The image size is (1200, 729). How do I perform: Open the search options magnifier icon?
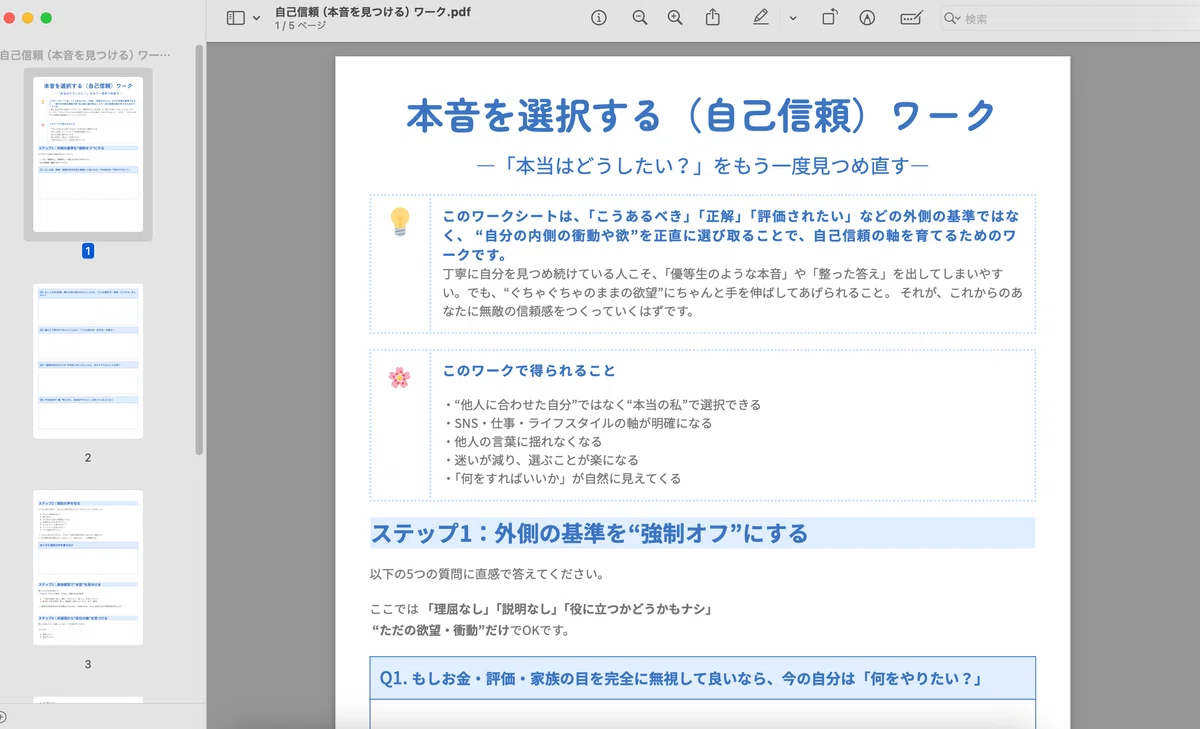click(x=952, y=18)
